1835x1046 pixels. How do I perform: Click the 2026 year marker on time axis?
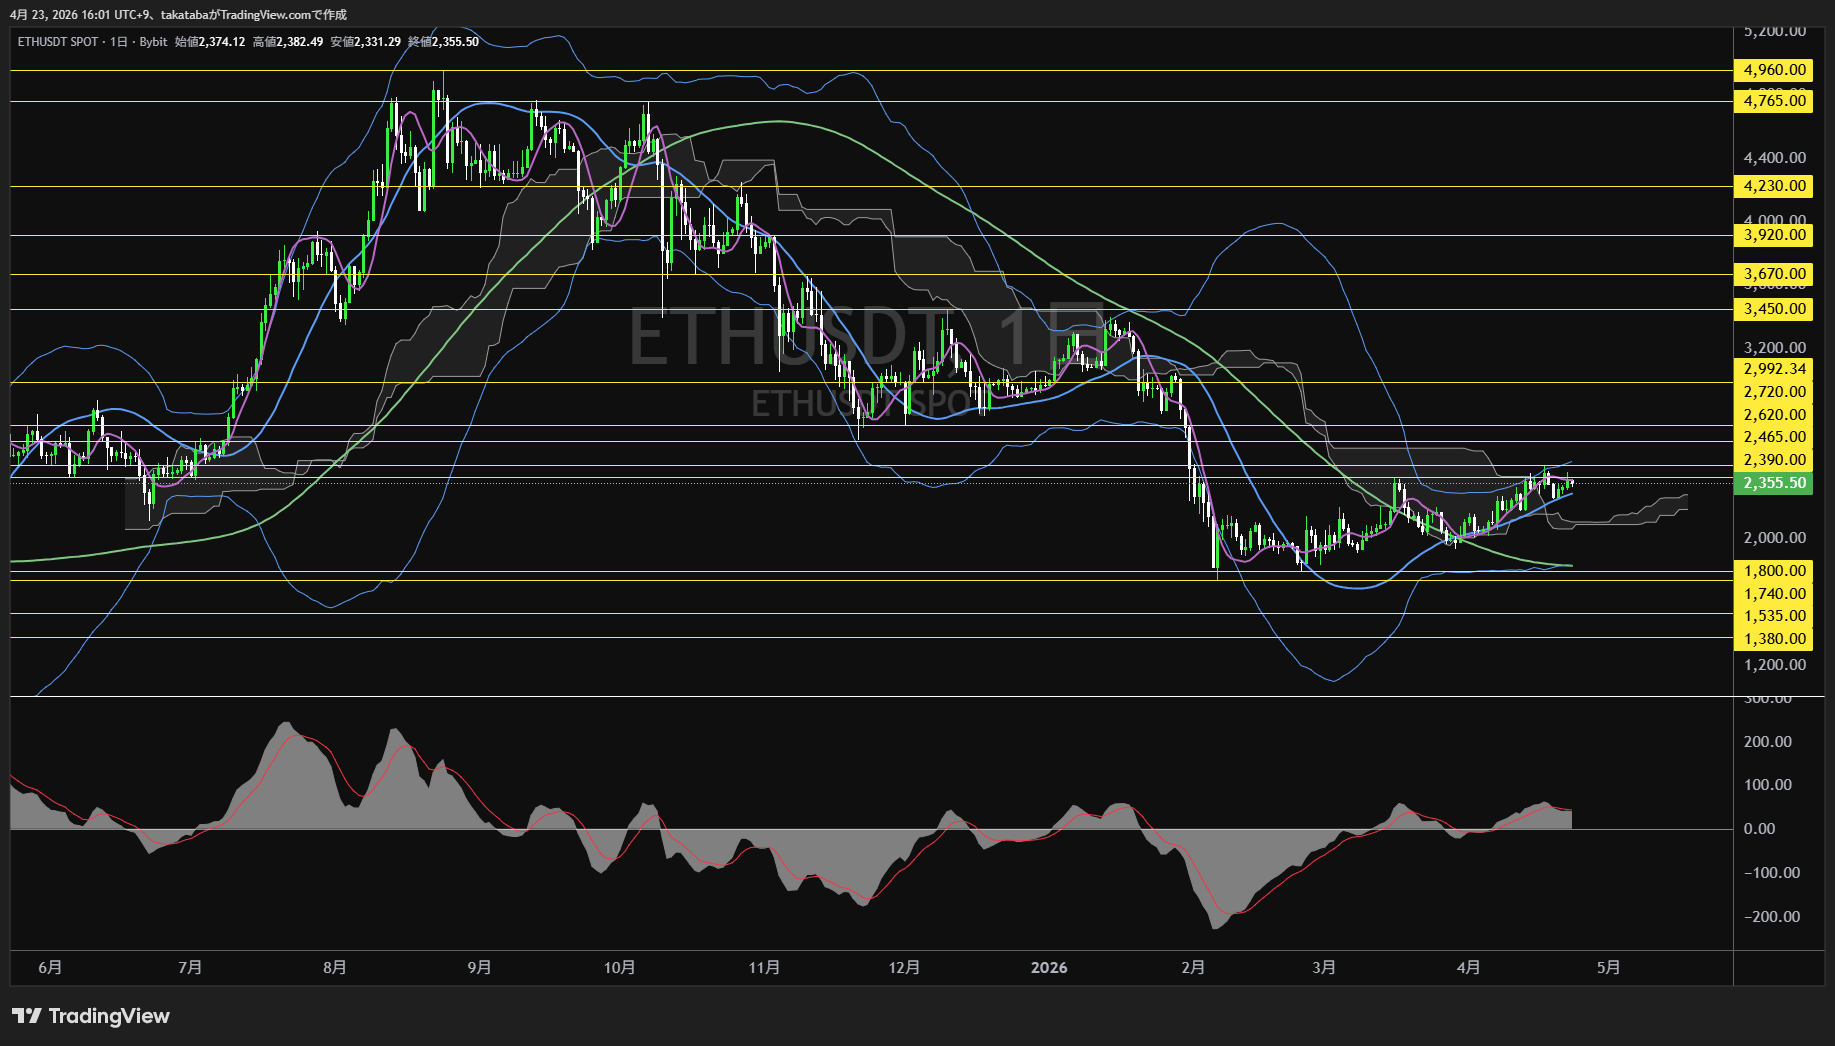tap(1049, 967)
